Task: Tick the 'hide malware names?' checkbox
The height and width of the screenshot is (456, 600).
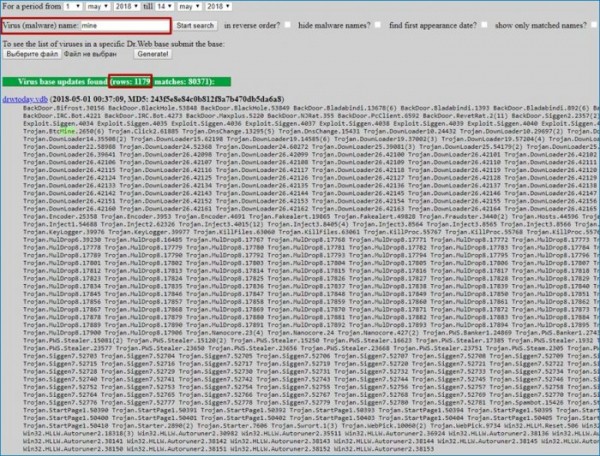Action: tap(378, 25)
